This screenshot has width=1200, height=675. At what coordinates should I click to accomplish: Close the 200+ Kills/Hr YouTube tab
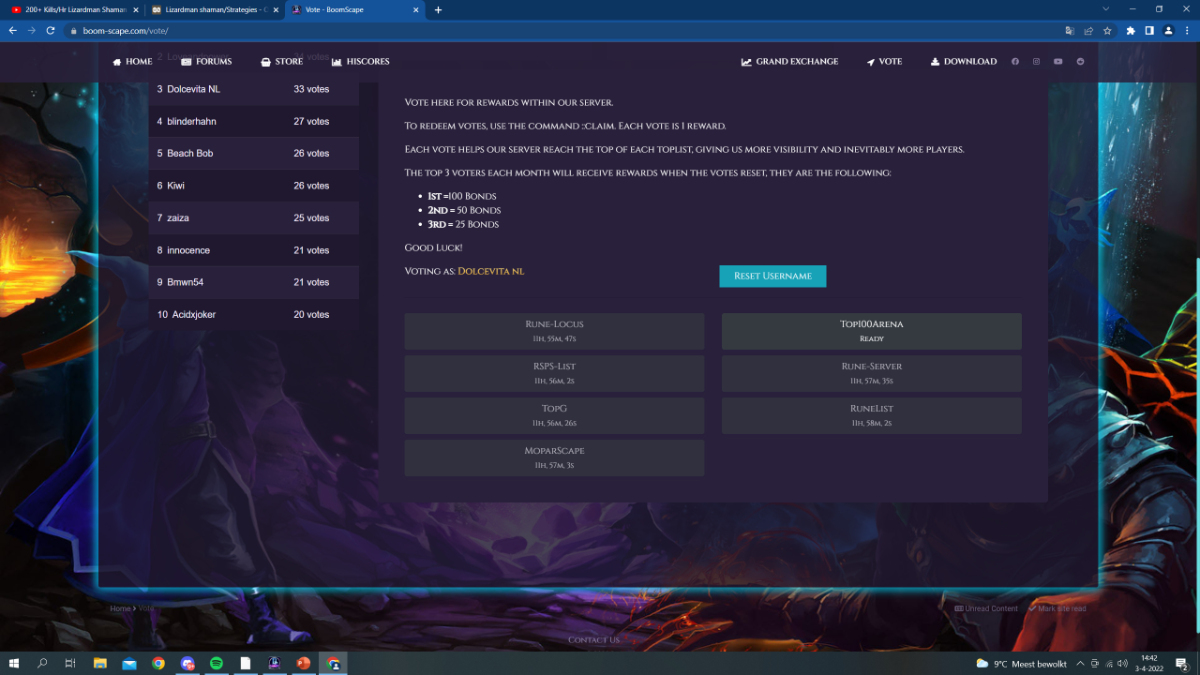click(136, 10)
